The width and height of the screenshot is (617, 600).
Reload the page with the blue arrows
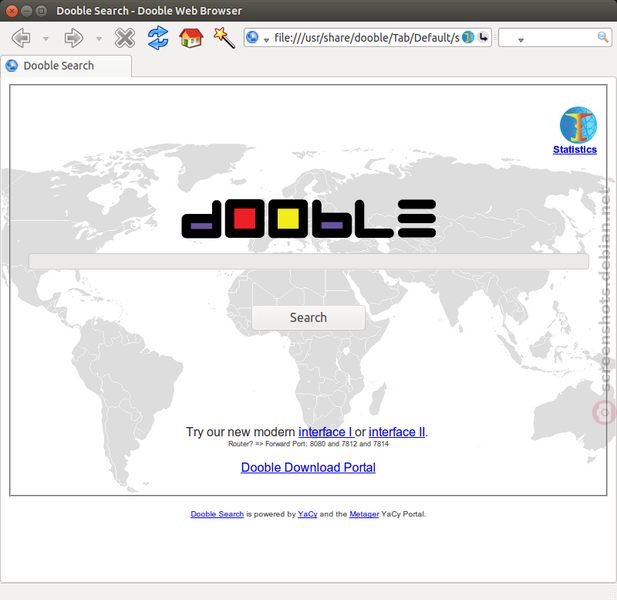pyautogui.click(x=158, y=38)
